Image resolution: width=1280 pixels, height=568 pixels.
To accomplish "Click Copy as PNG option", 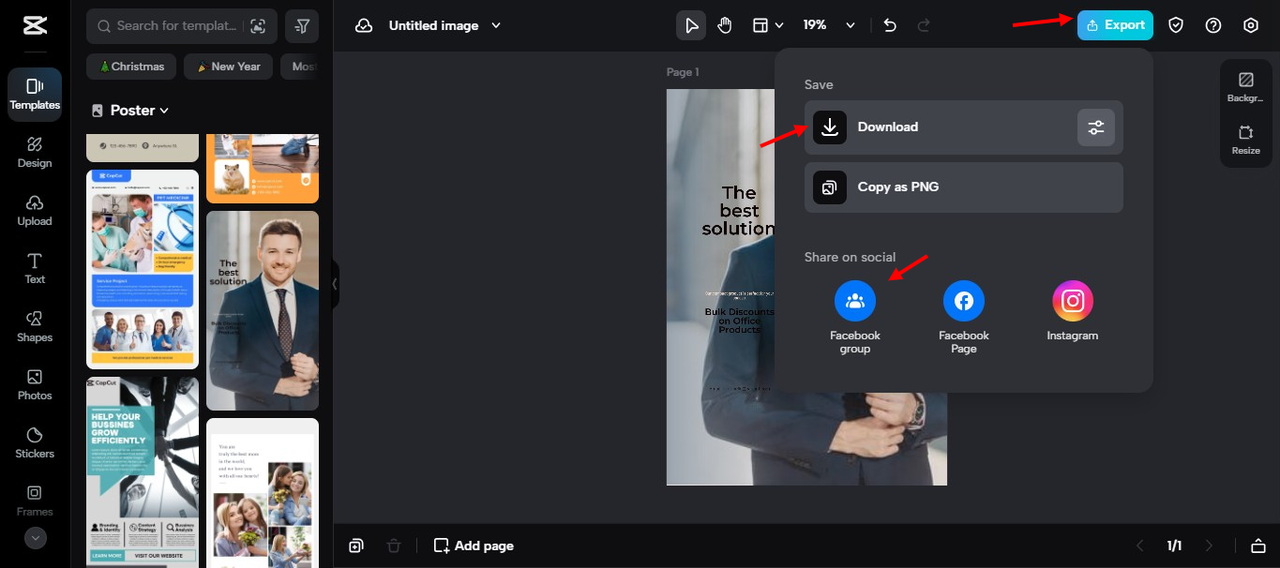I will [963, 187].
